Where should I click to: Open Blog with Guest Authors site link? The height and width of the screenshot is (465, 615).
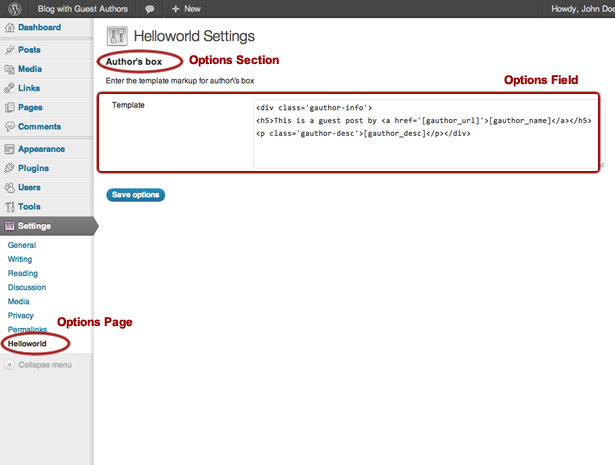point(83,9)
